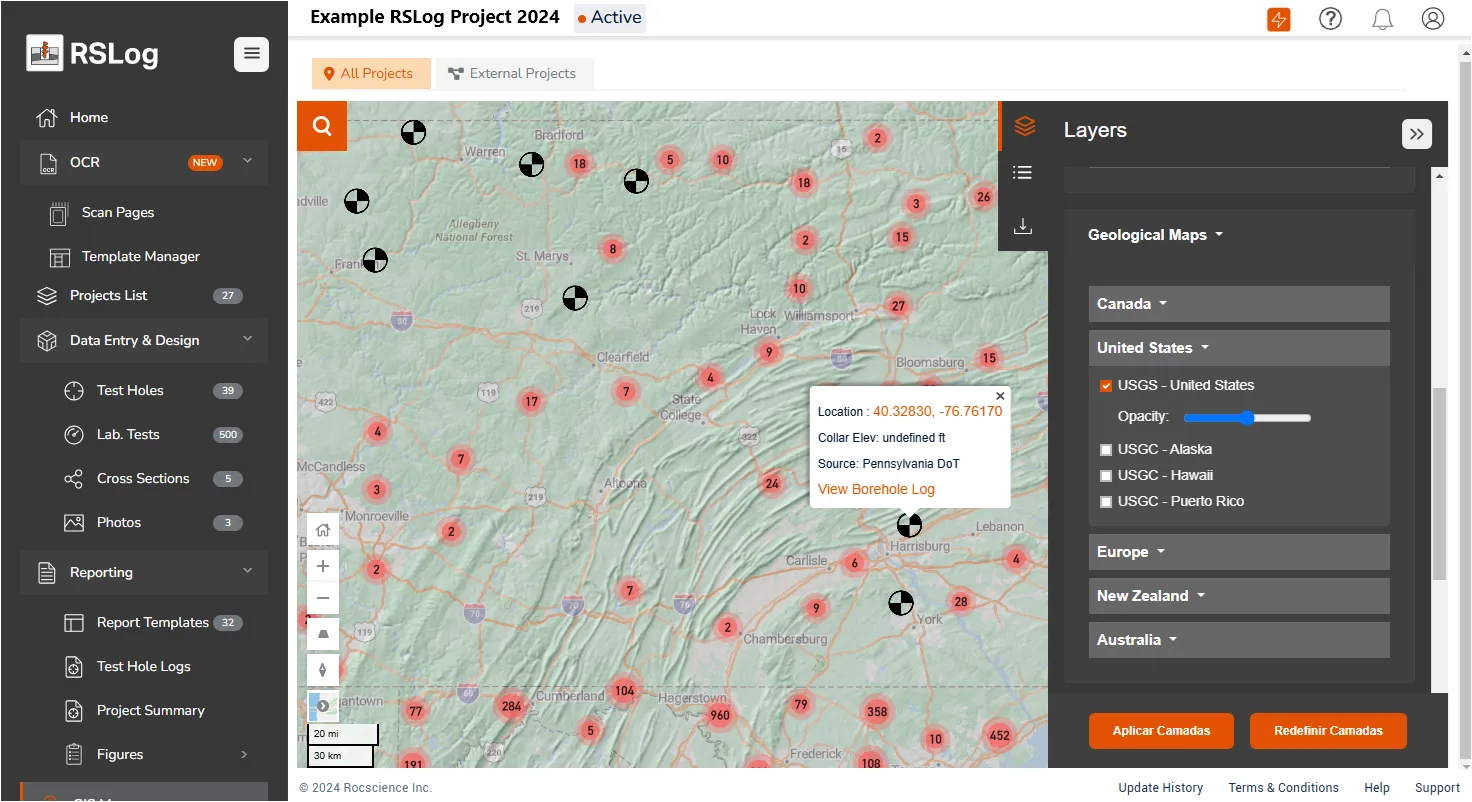Uncheck the USGS - United States layer

point(1106,386)
